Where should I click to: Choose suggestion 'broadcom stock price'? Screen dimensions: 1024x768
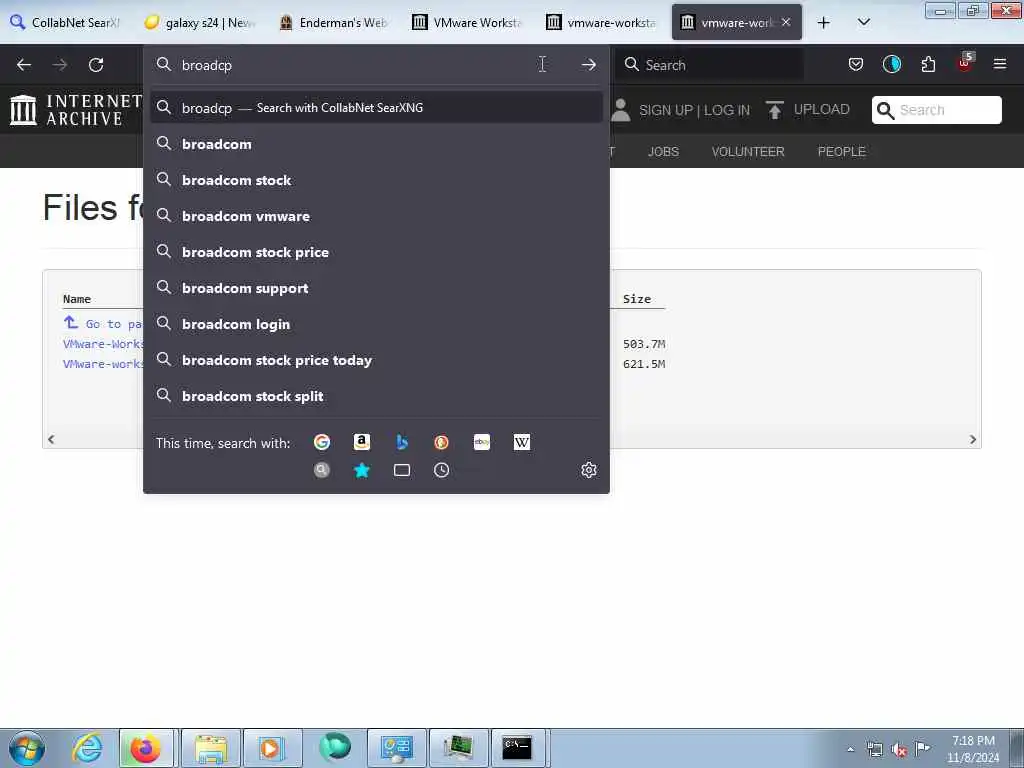[x=376, y=252]
